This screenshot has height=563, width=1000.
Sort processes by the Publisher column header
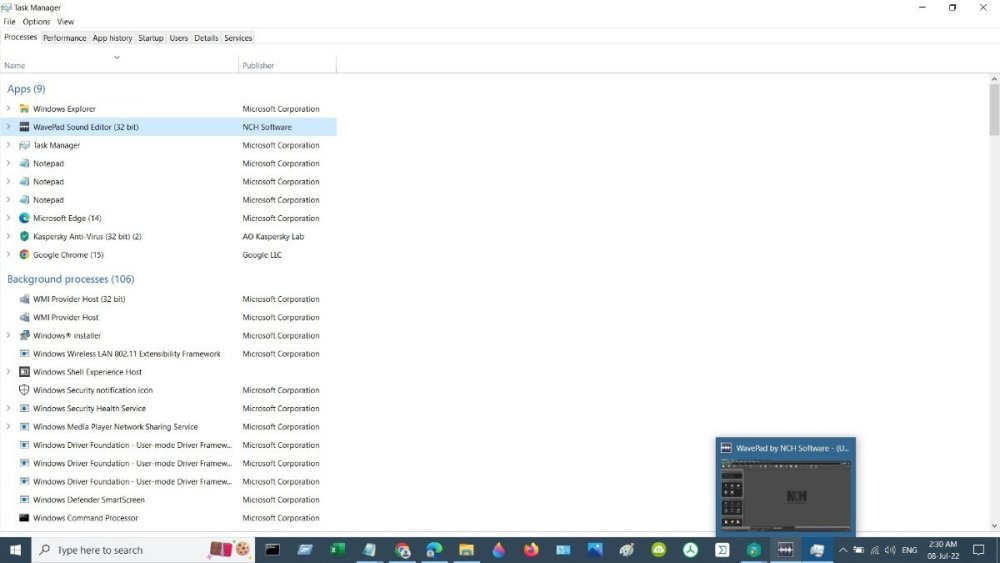[288, 65]
